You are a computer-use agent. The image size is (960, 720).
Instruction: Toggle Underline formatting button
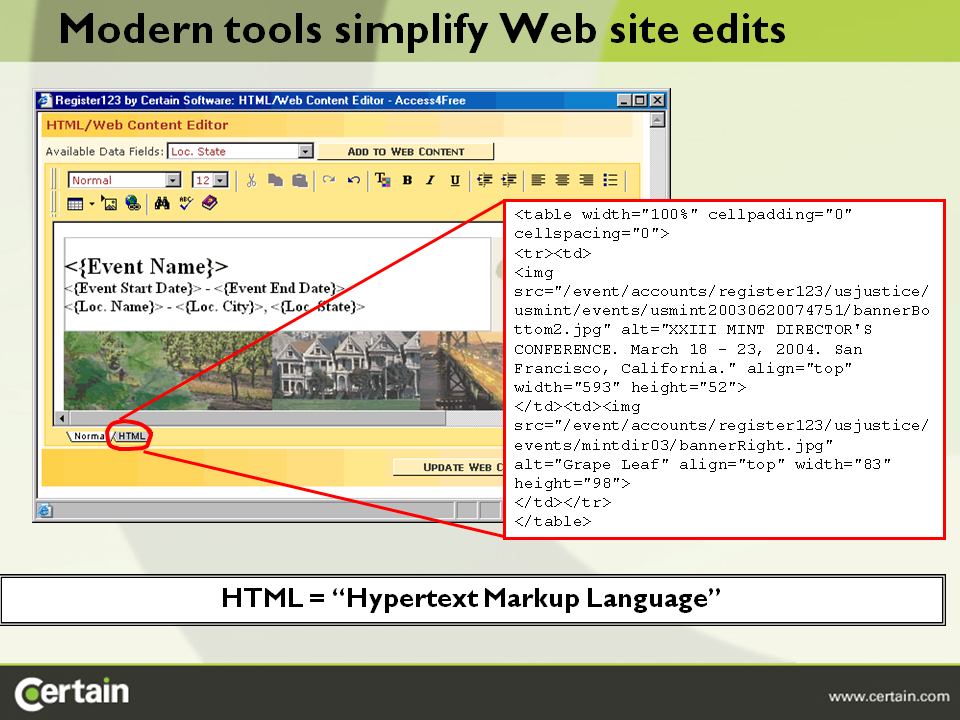[455, 180]
